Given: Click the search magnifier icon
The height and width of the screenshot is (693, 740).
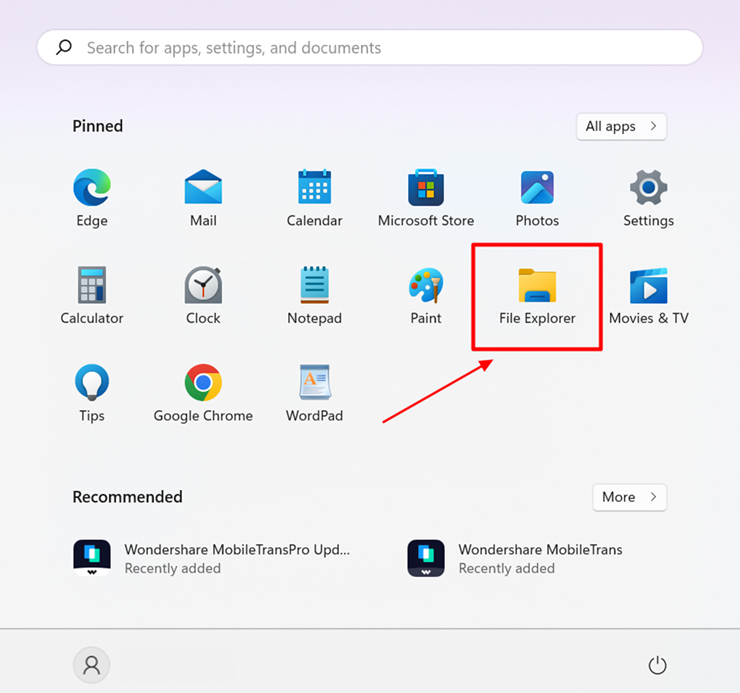Looking at the screenshot, I should 64,47.
